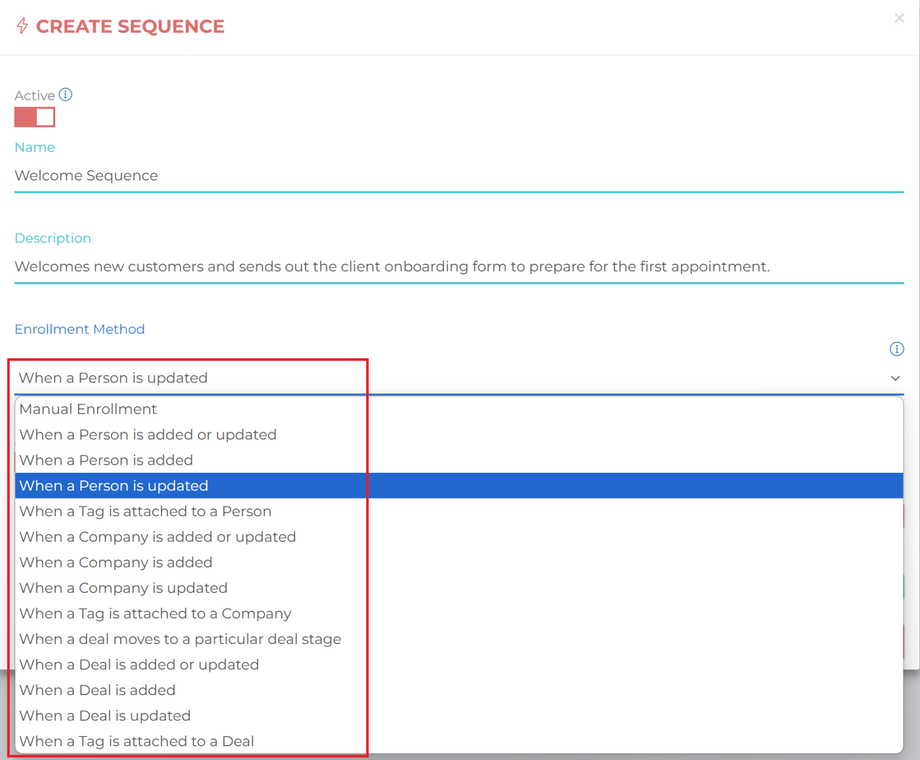
Task: Choose When a Tag is attached to a Person
Action: tap(145, 511)
